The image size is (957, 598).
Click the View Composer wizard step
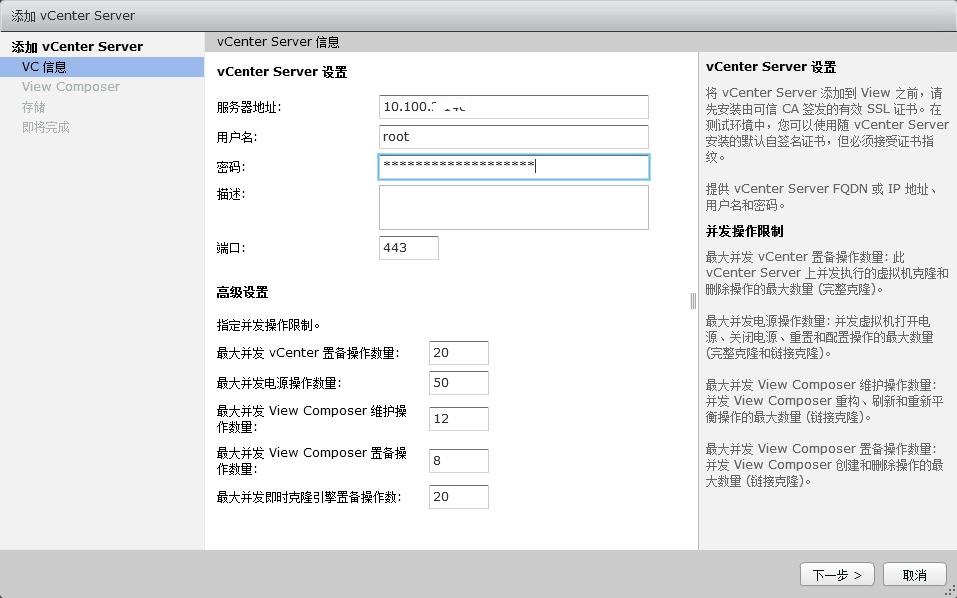tap(68, 86)
